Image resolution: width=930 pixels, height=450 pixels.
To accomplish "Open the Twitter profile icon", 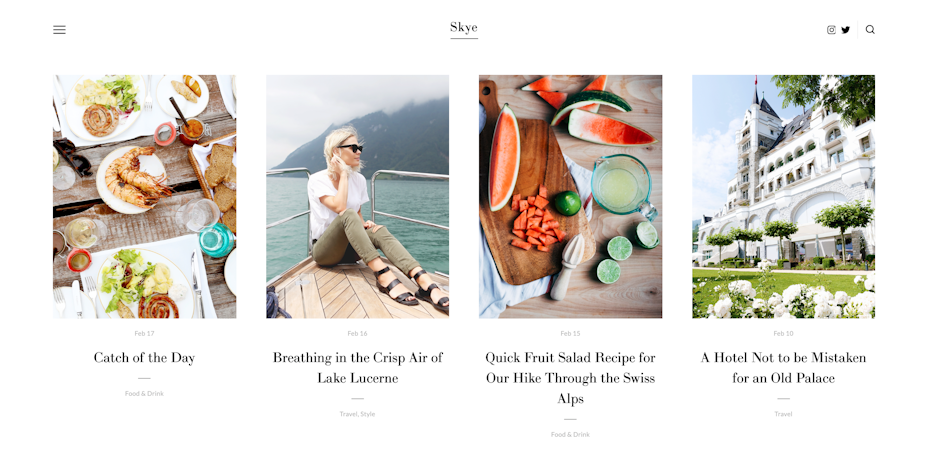I will click(x=846, y=30).
